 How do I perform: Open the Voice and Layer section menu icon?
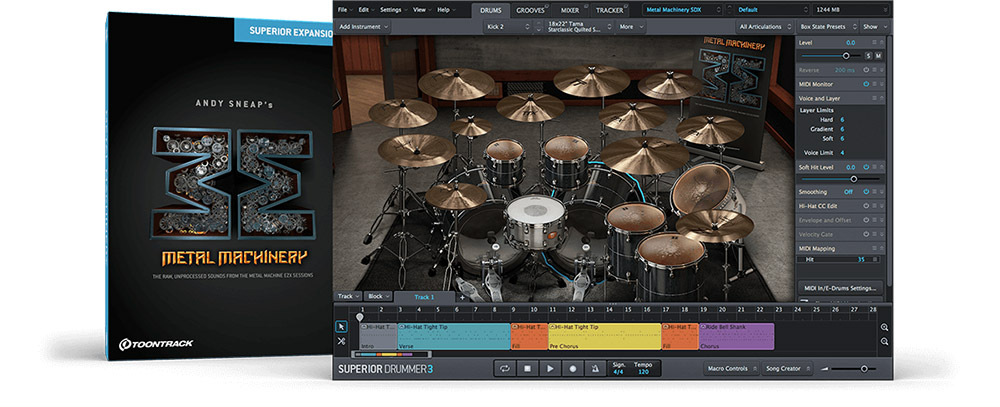pyautogui.click(x=875, y=99)
